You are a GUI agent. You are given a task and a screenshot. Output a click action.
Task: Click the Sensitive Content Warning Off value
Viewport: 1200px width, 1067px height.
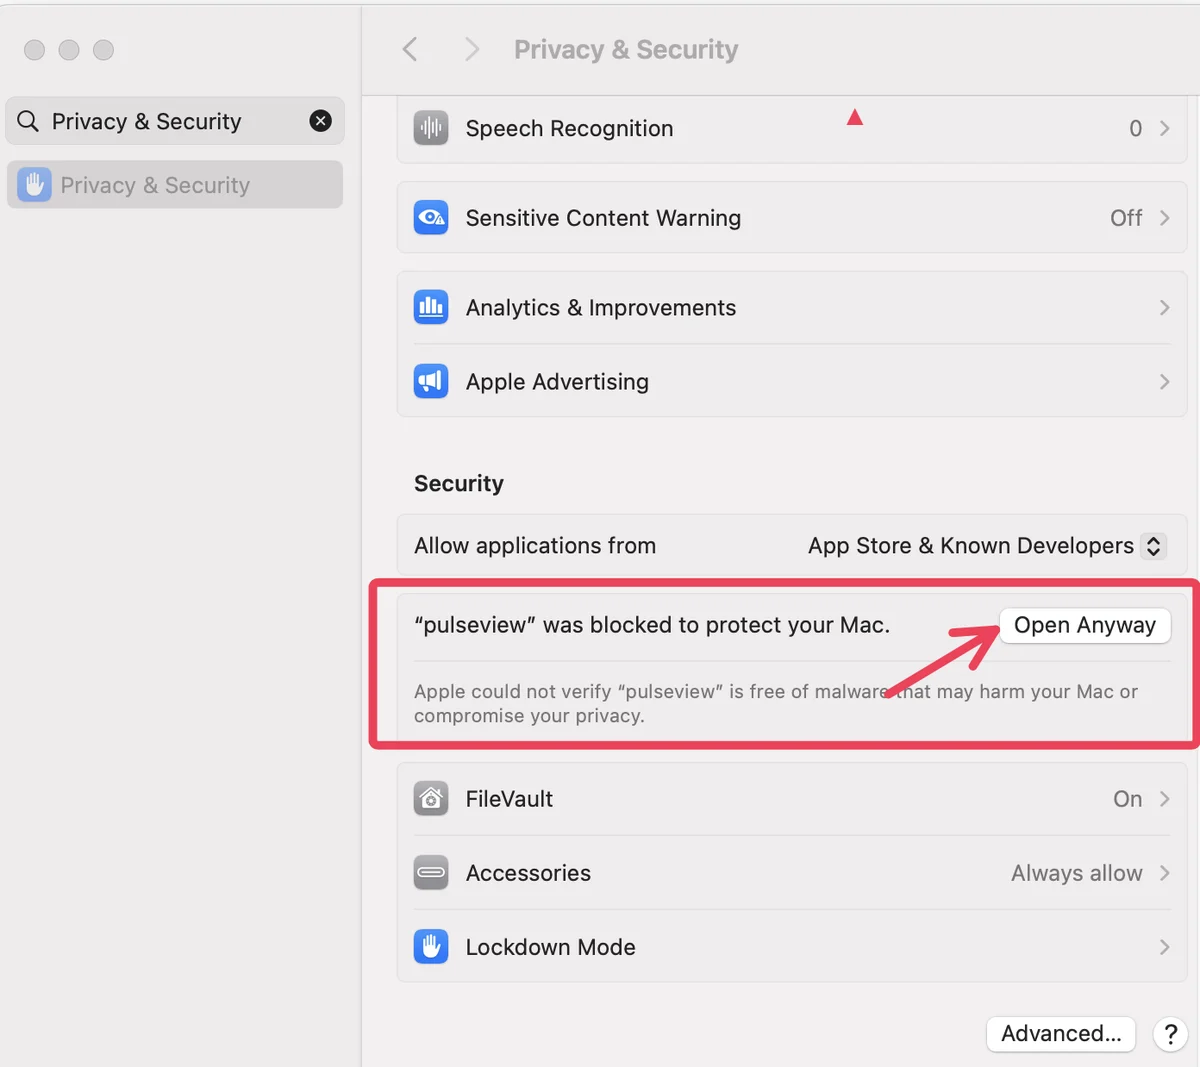point(1126,218)
